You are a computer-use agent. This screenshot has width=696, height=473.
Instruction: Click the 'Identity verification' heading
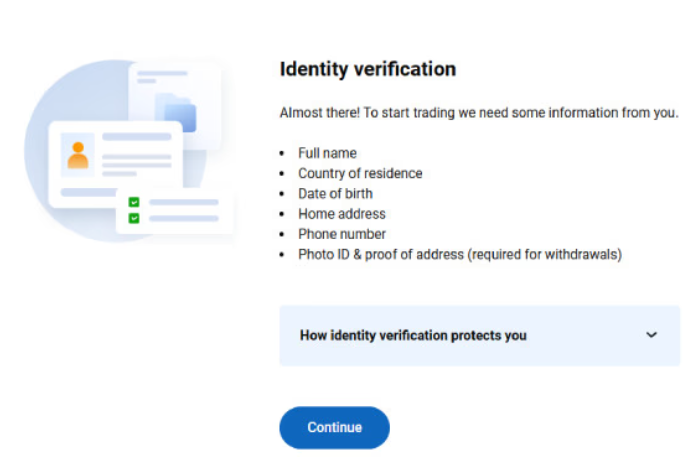[367, 70]
